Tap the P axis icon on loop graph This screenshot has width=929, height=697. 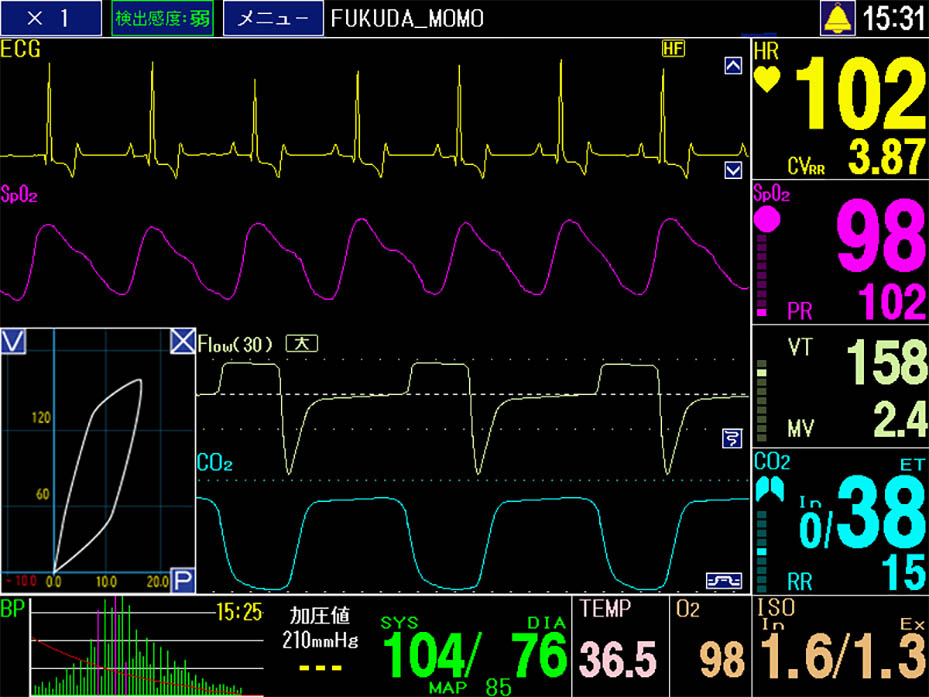[x=182, y=580]
